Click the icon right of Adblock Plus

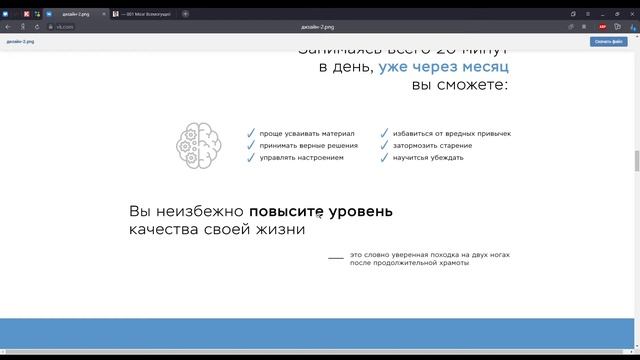618,27
